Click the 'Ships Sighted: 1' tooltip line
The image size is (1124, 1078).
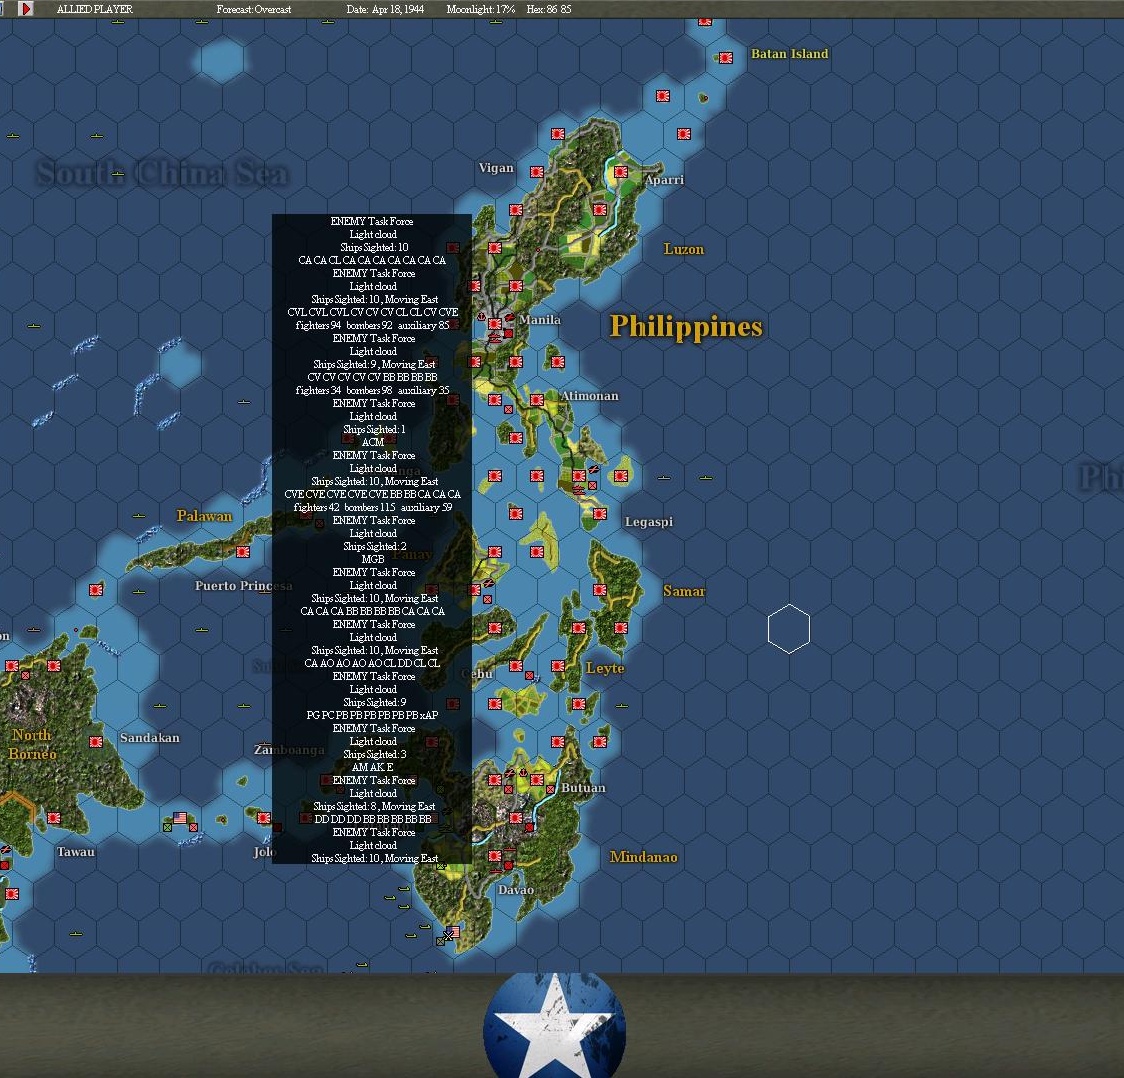[x=374, y=429]
